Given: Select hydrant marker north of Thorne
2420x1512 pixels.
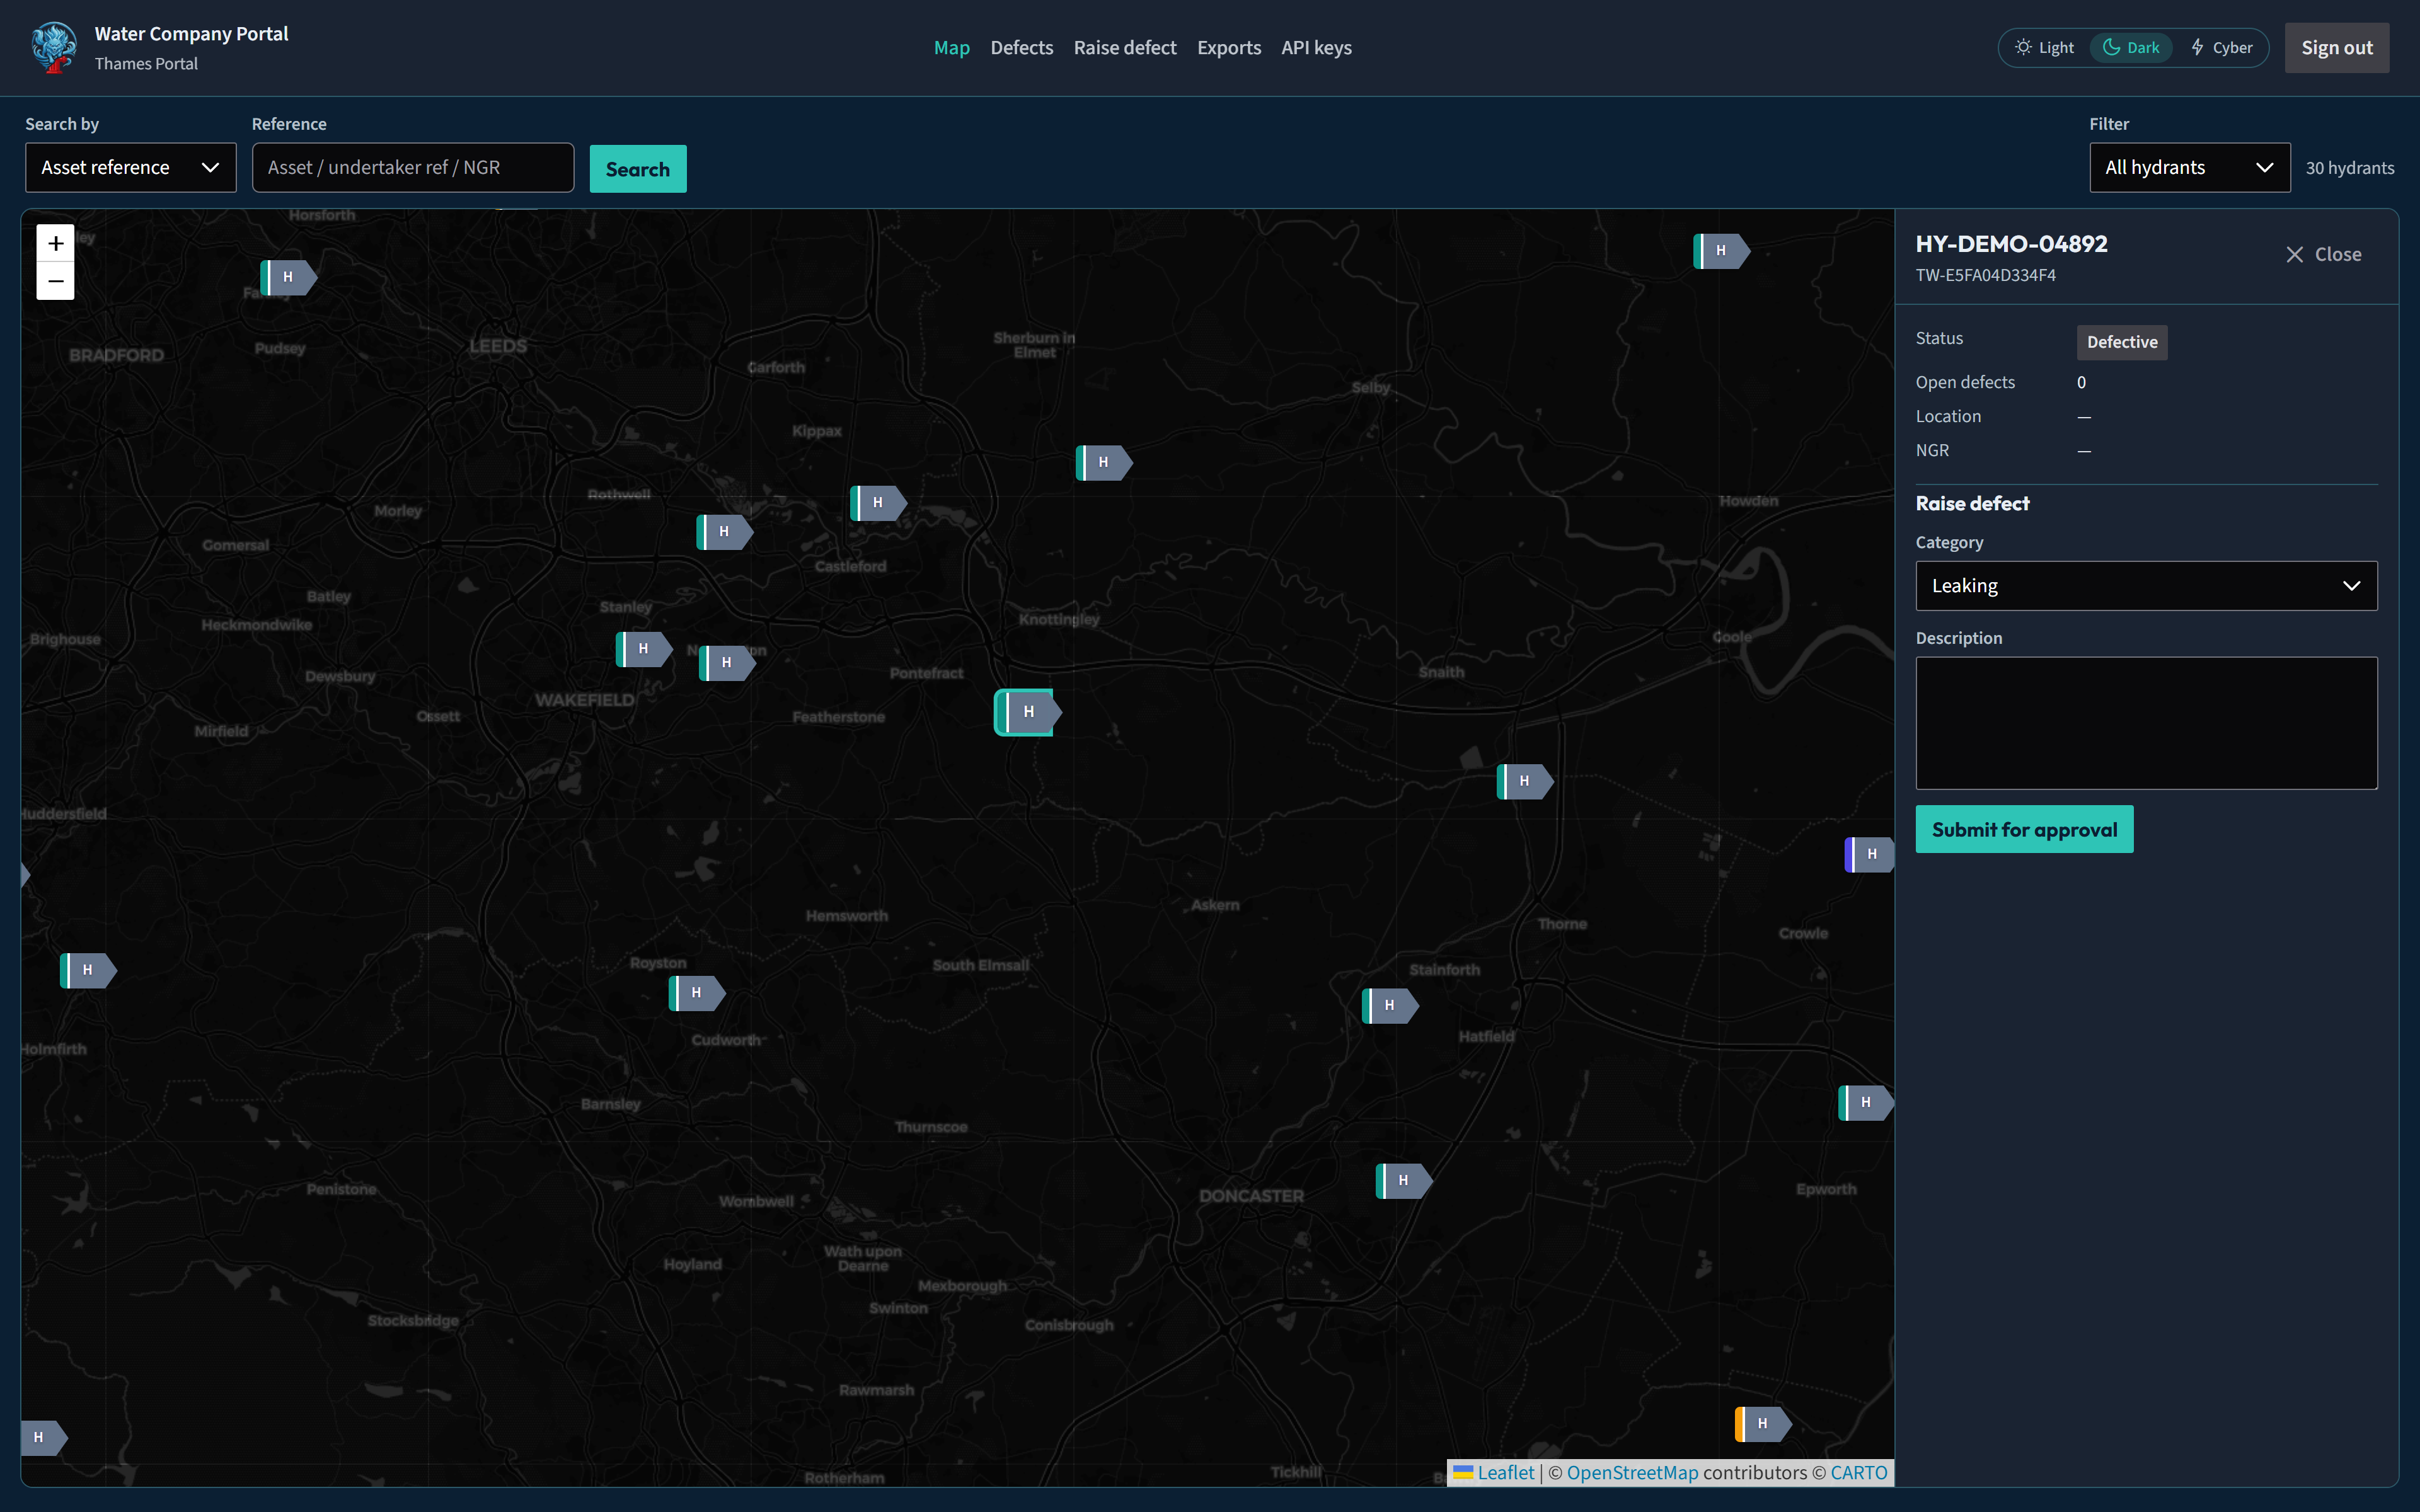Looking at the screenshot, I should [1524, 781].
